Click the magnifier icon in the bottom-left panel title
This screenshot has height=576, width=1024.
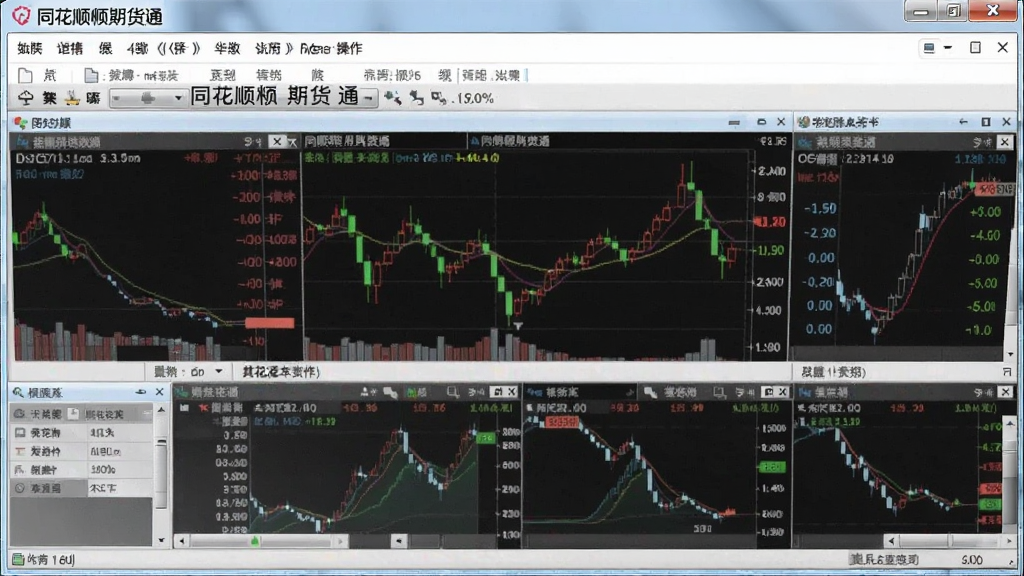[x=18, y=392]
